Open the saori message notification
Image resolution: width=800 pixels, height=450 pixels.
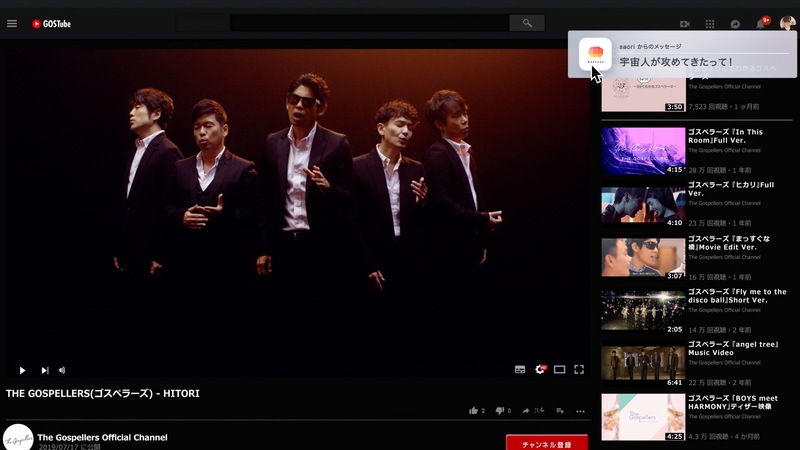[682, 54]
